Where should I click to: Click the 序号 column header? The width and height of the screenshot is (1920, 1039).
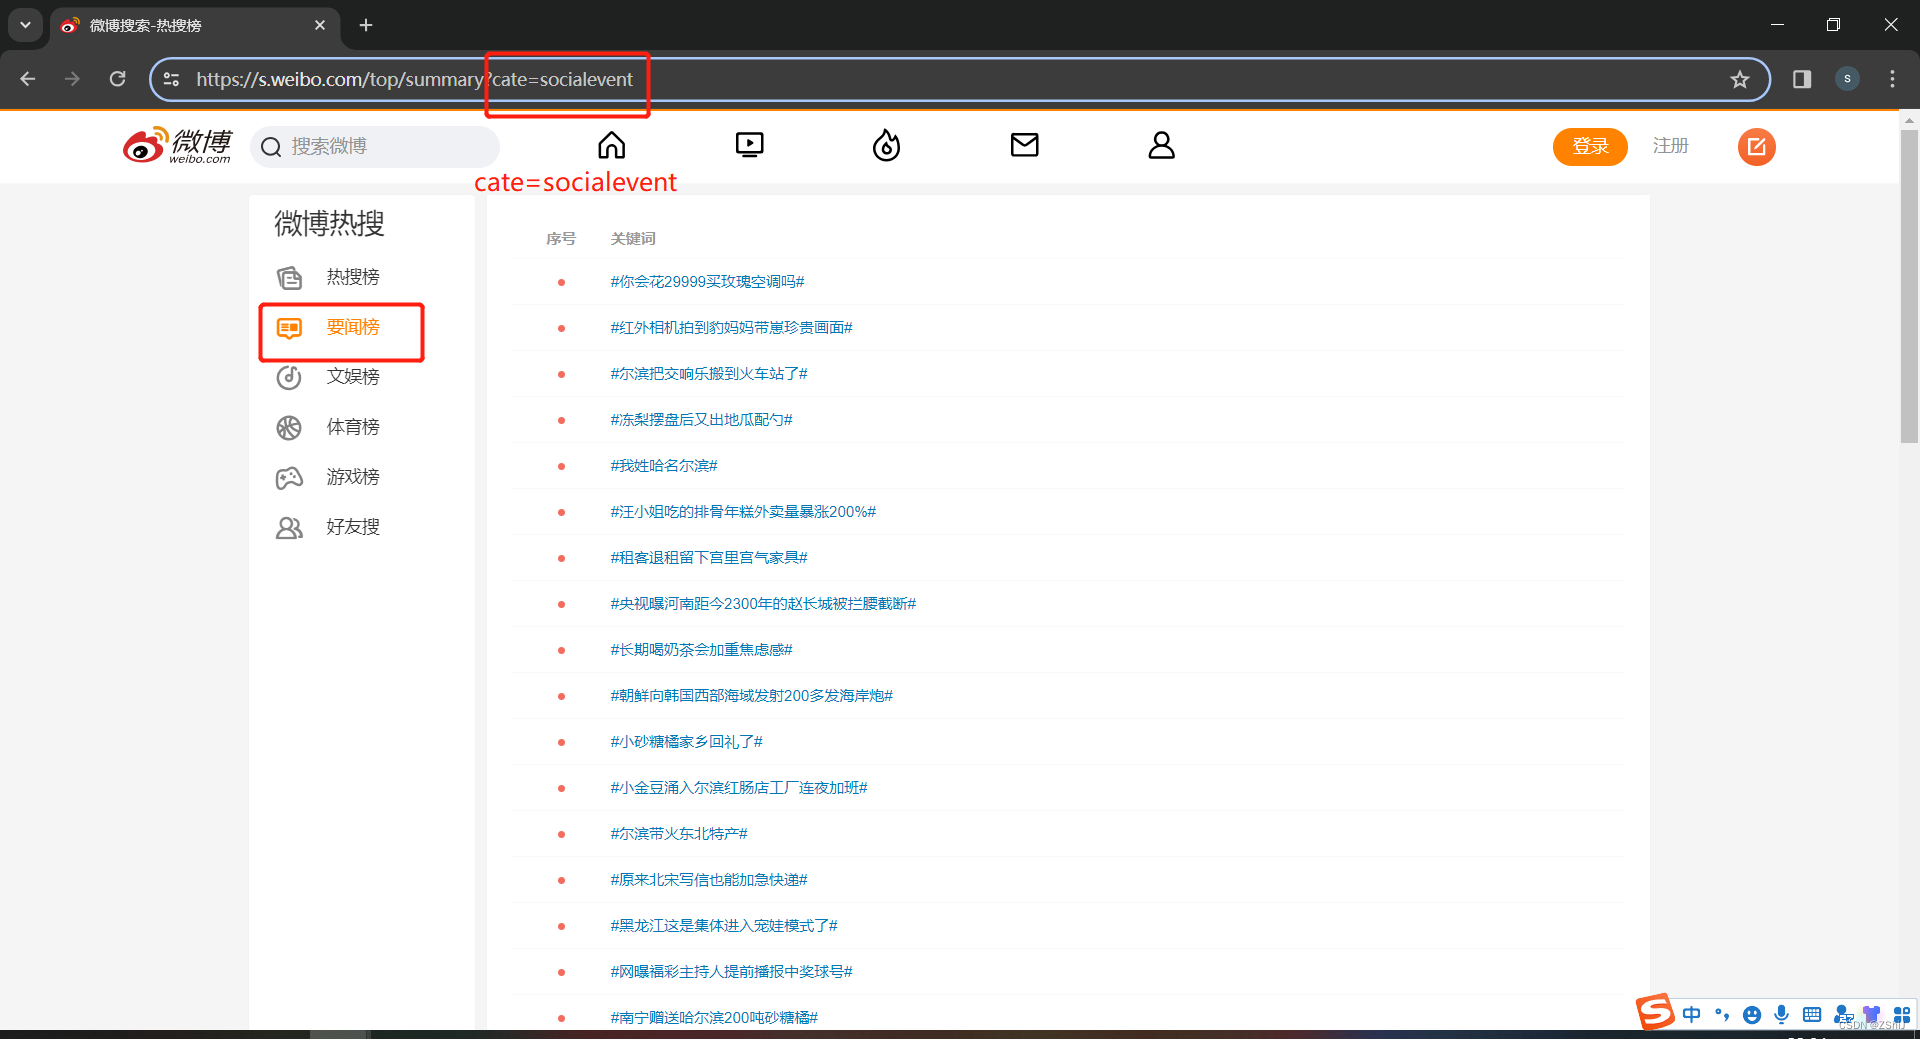pyautogui.click(x=561, y=238)
